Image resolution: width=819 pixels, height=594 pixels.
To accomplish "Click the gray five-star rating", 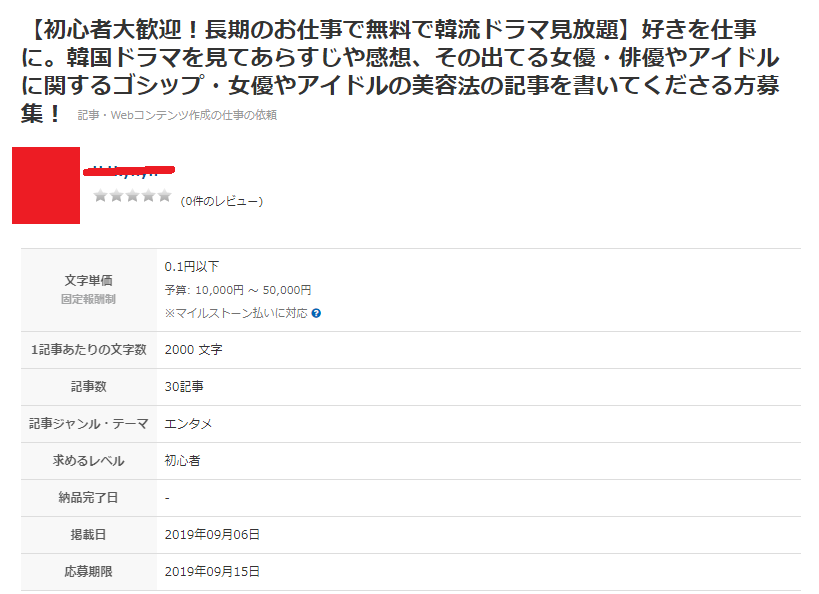I will (132, 196).
